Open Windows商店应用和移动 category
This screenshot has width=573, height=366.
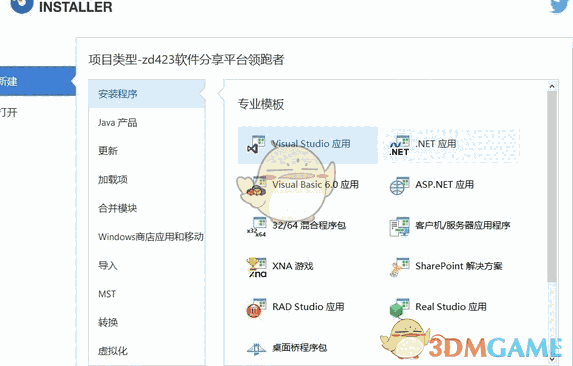[x=147, y=237]
